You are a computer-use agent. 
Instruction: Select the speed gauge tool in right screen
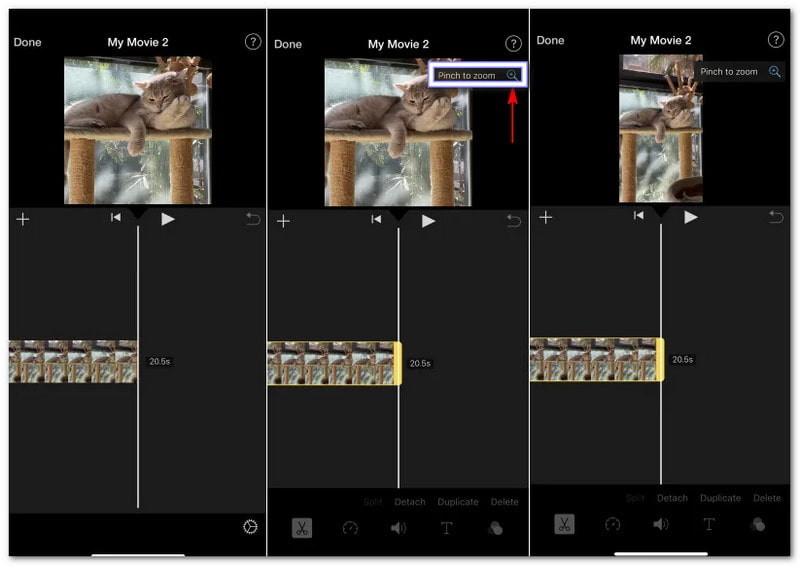click(x=613, y=524)
